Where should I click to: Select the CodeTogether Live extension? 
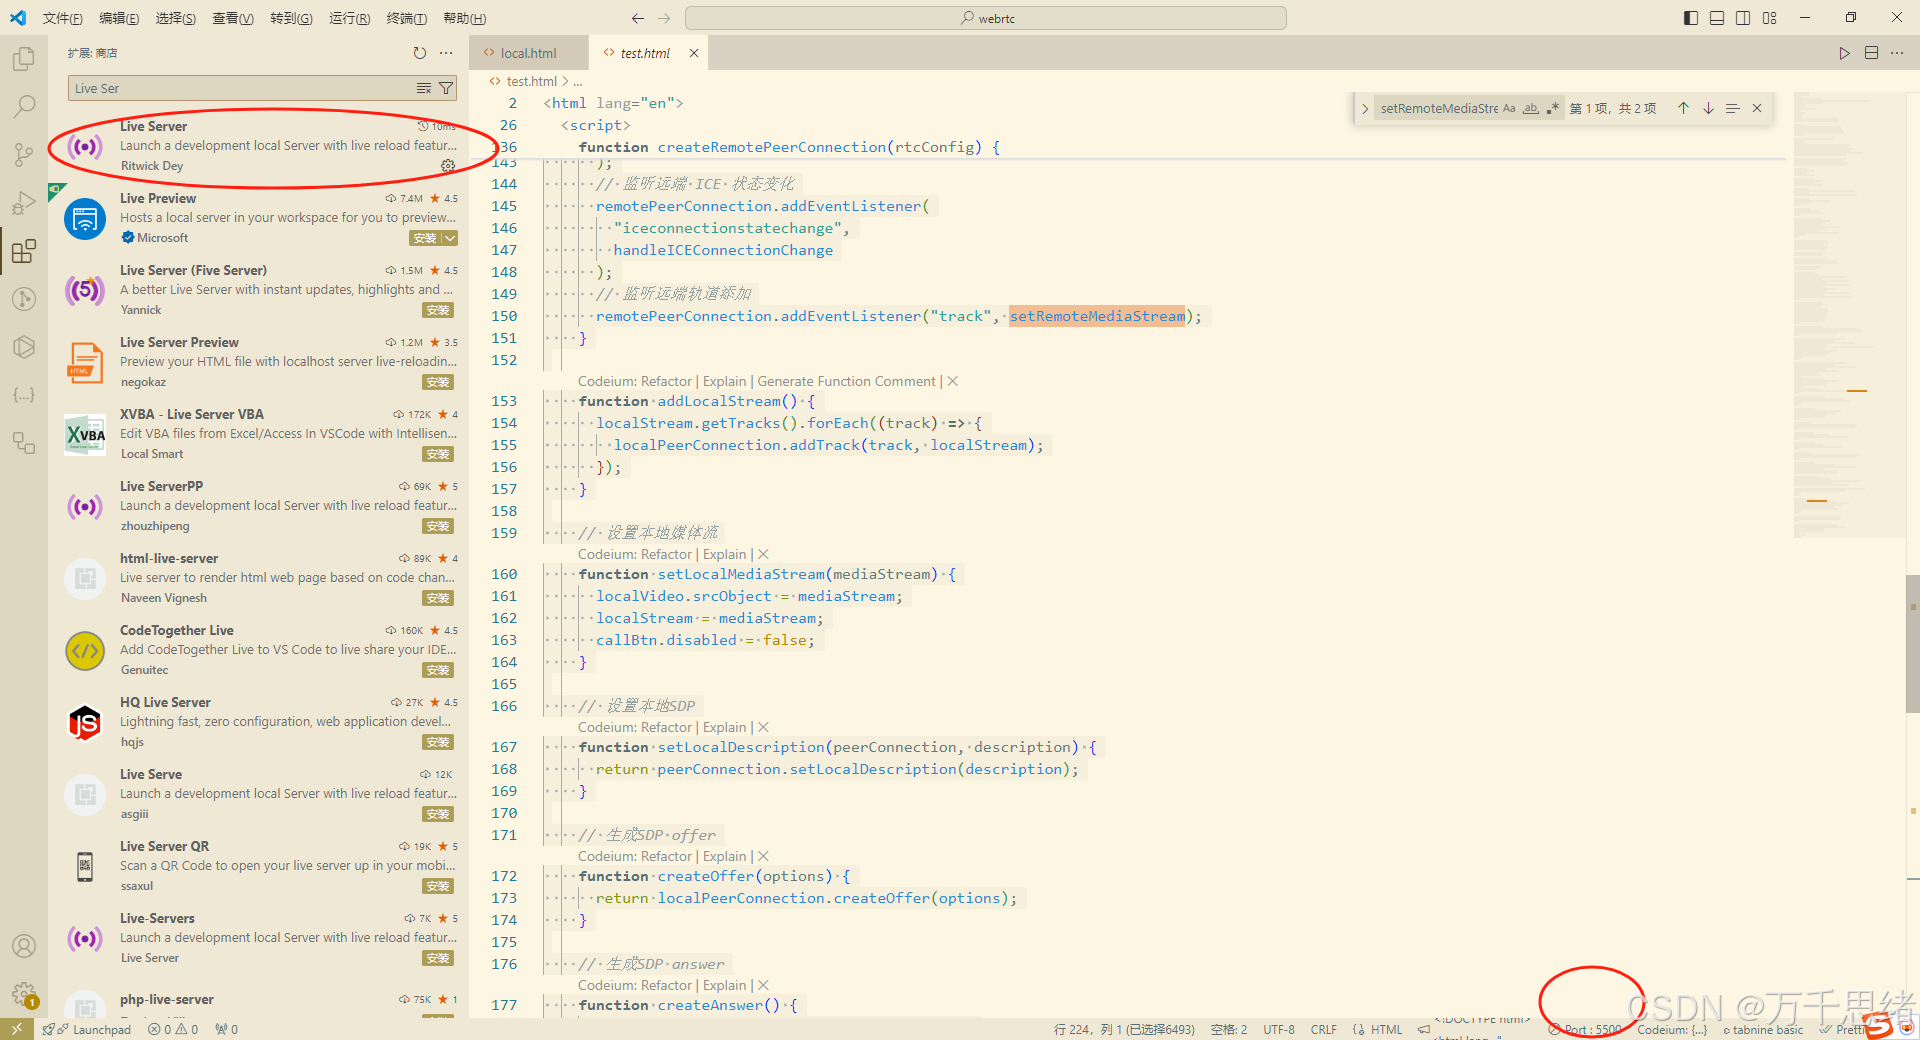click(x=260, y=650)
